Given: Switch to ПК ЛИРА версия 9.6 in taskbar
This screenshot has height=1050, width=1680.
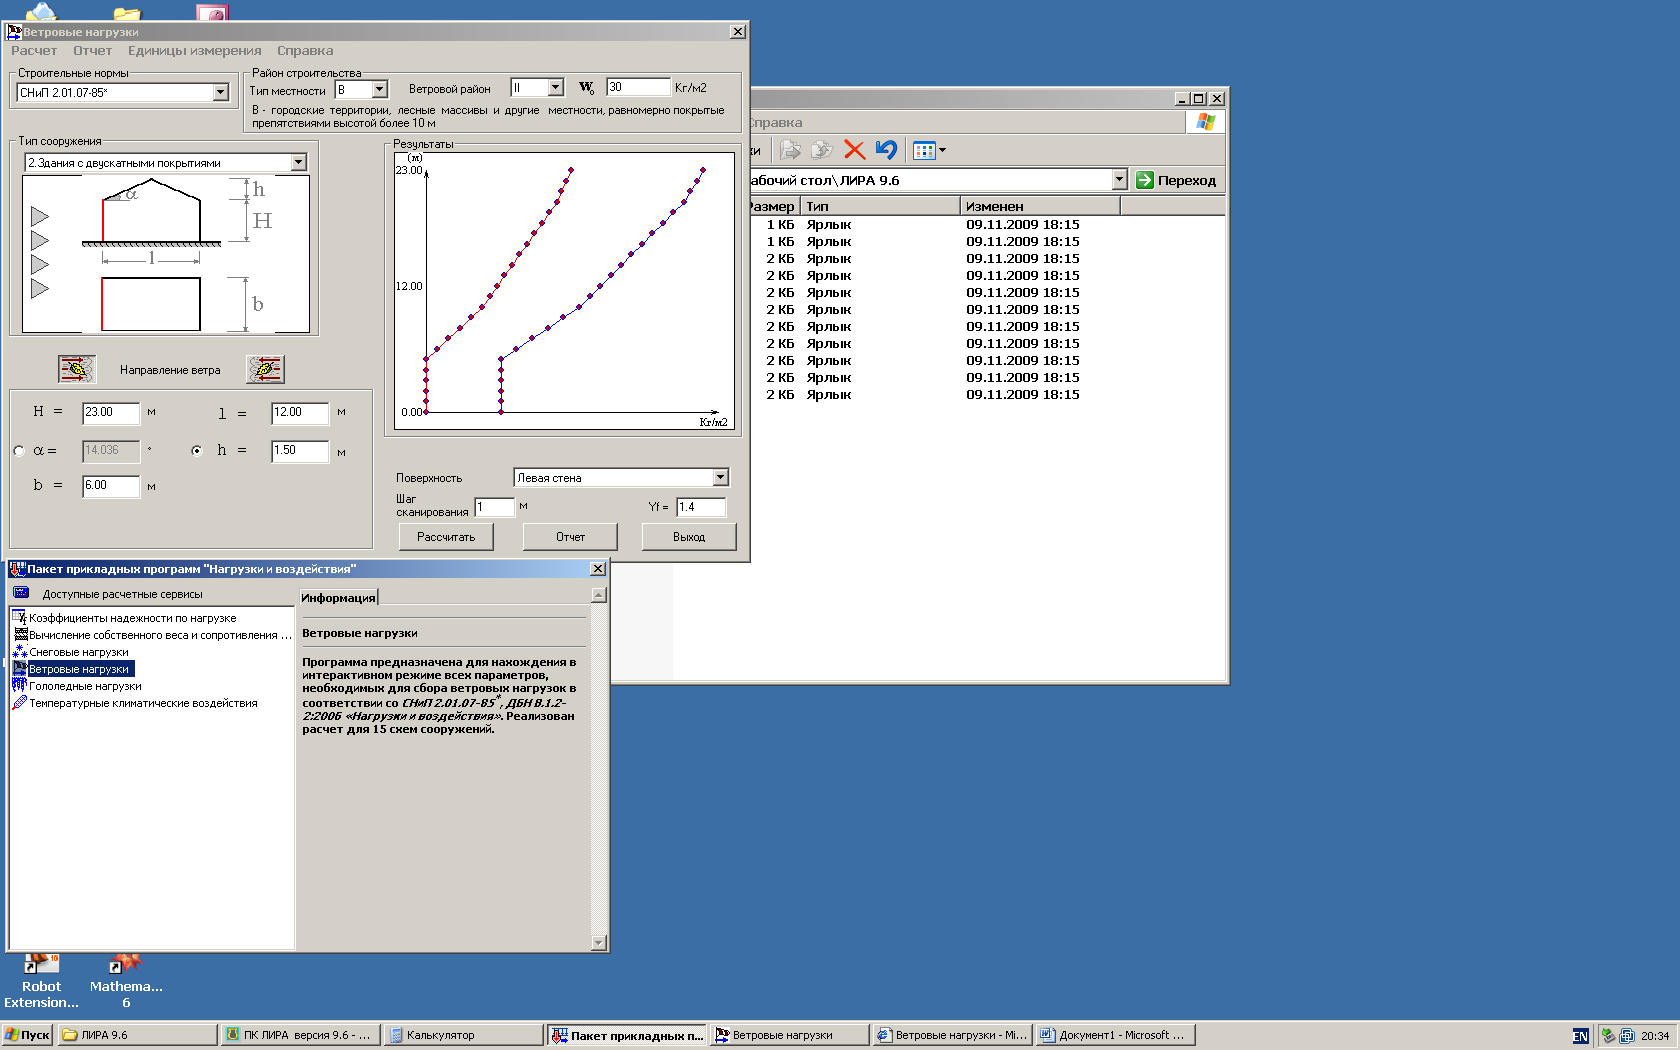Looking at the screenshot, I should pyautogui.click(x=299, y=1035).
